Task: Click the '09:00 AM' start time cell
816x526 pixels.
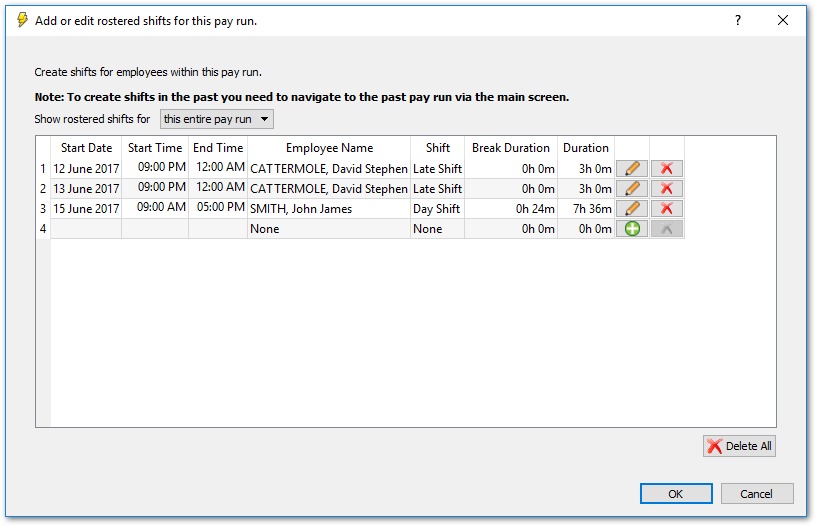Action: tap(155, 208)
